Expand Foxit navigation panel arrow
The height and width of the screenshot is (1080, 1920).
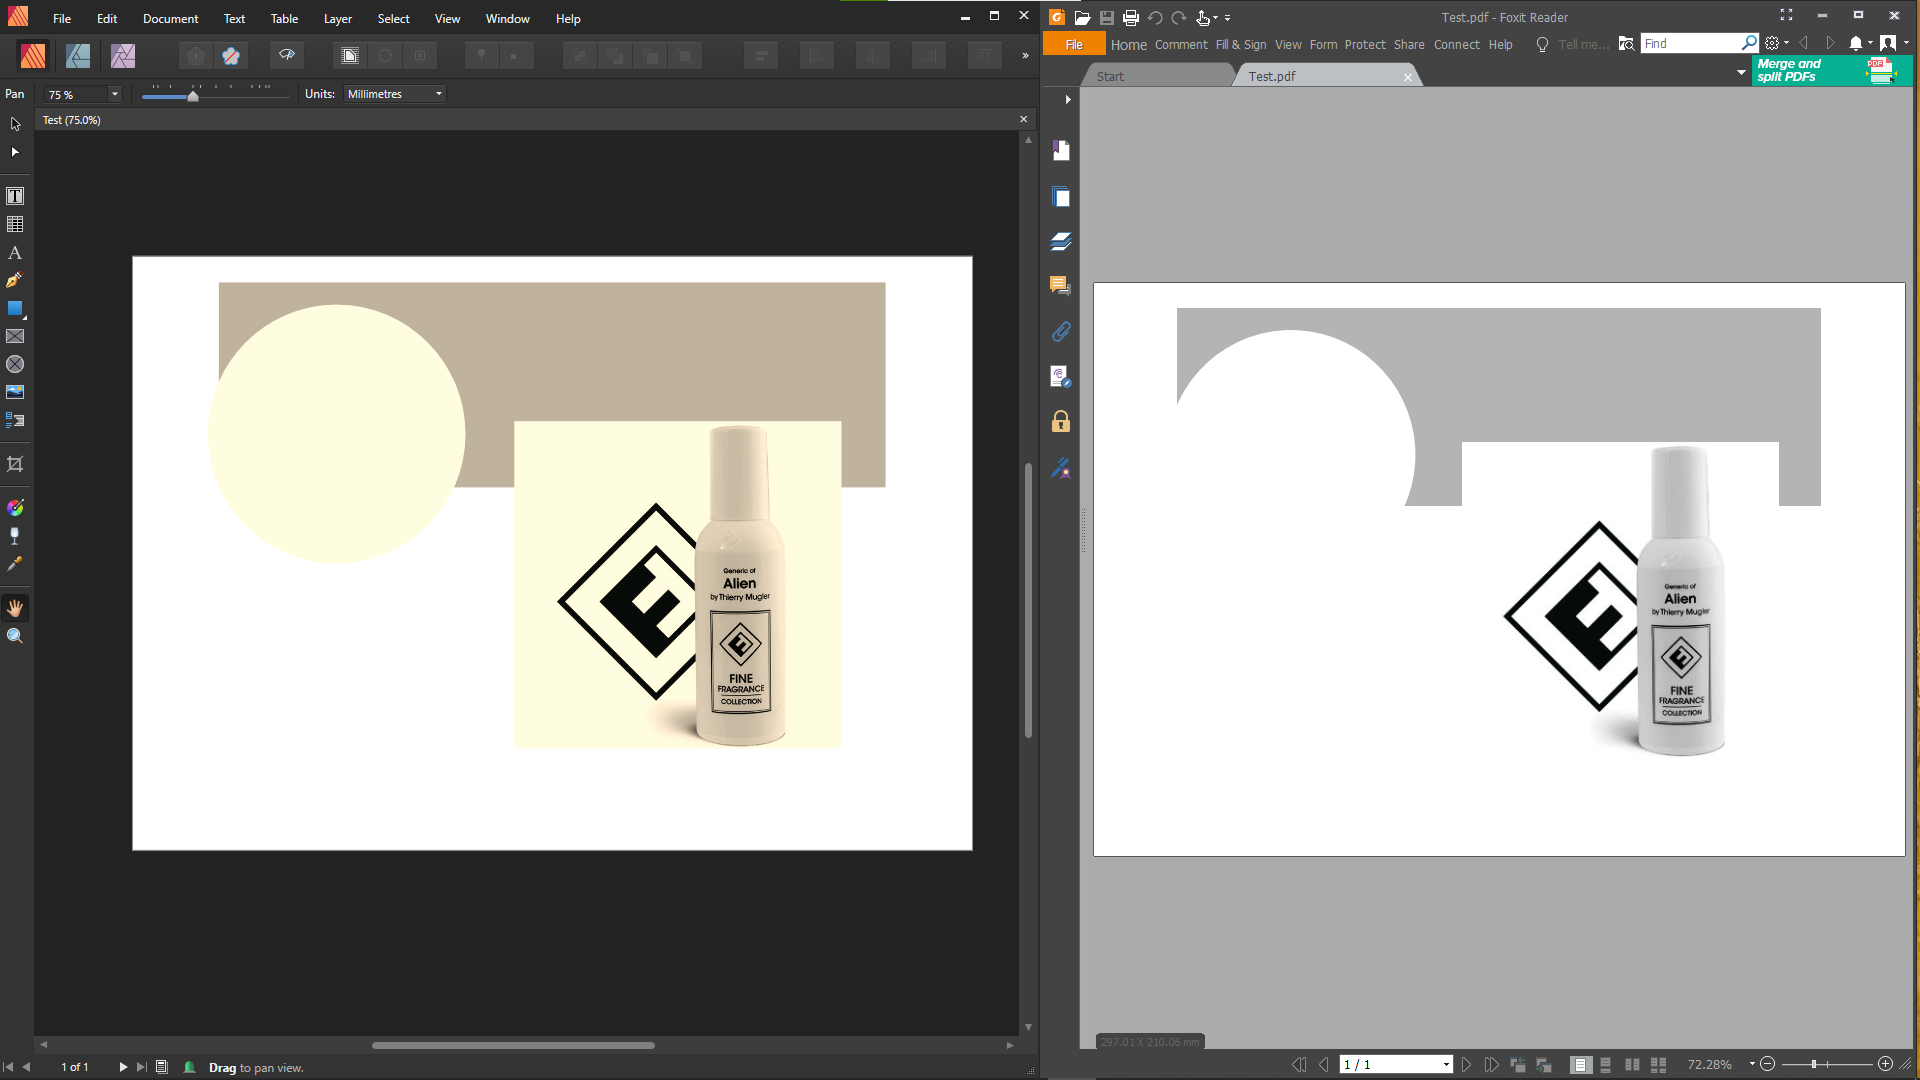(x=1068, y=99)
